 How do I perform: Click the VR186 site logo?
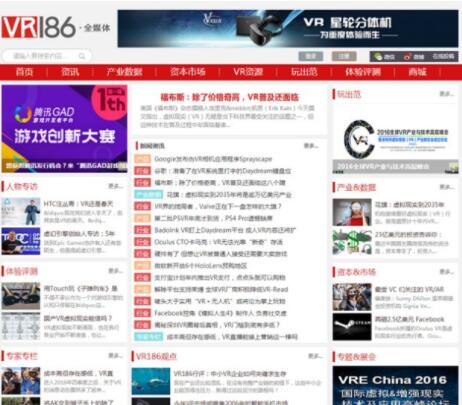pyautogui.click(x=38, y=27)
